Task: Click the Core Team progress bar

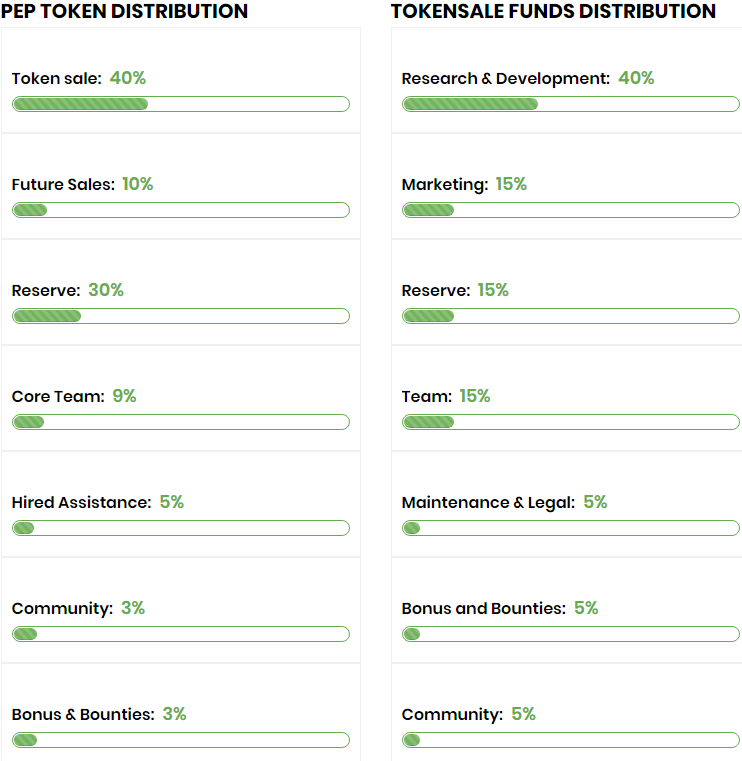Action: click(x=180, y=422)
